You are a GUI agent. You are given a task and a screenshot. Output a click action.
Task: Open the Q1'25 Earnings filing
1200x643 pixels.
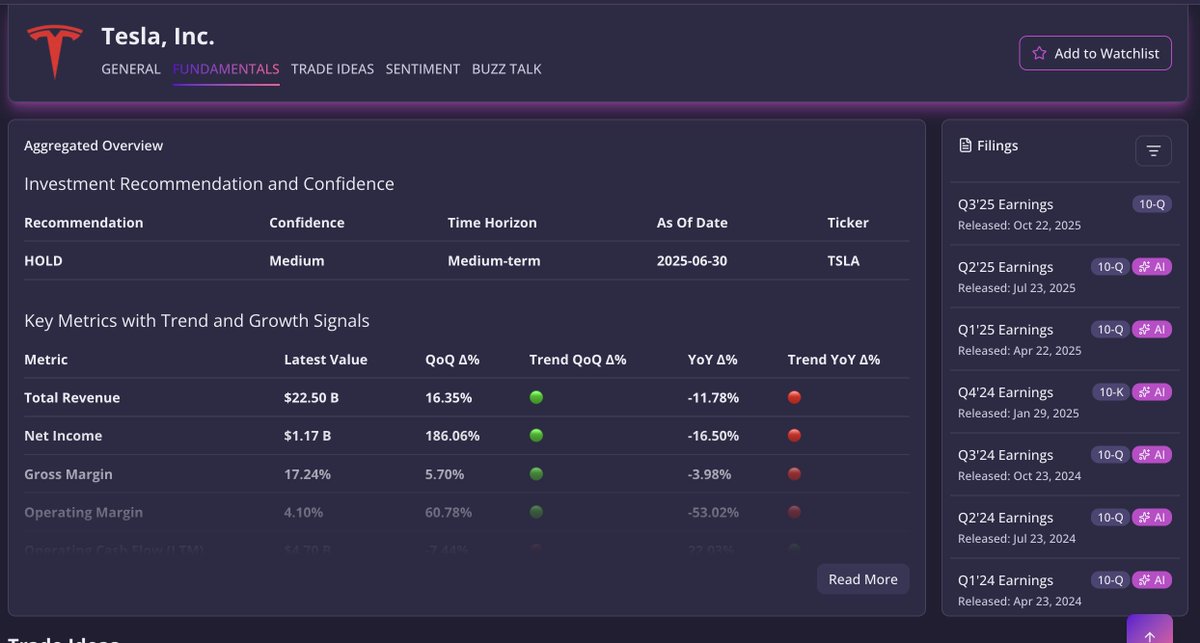pos(1065,339)
